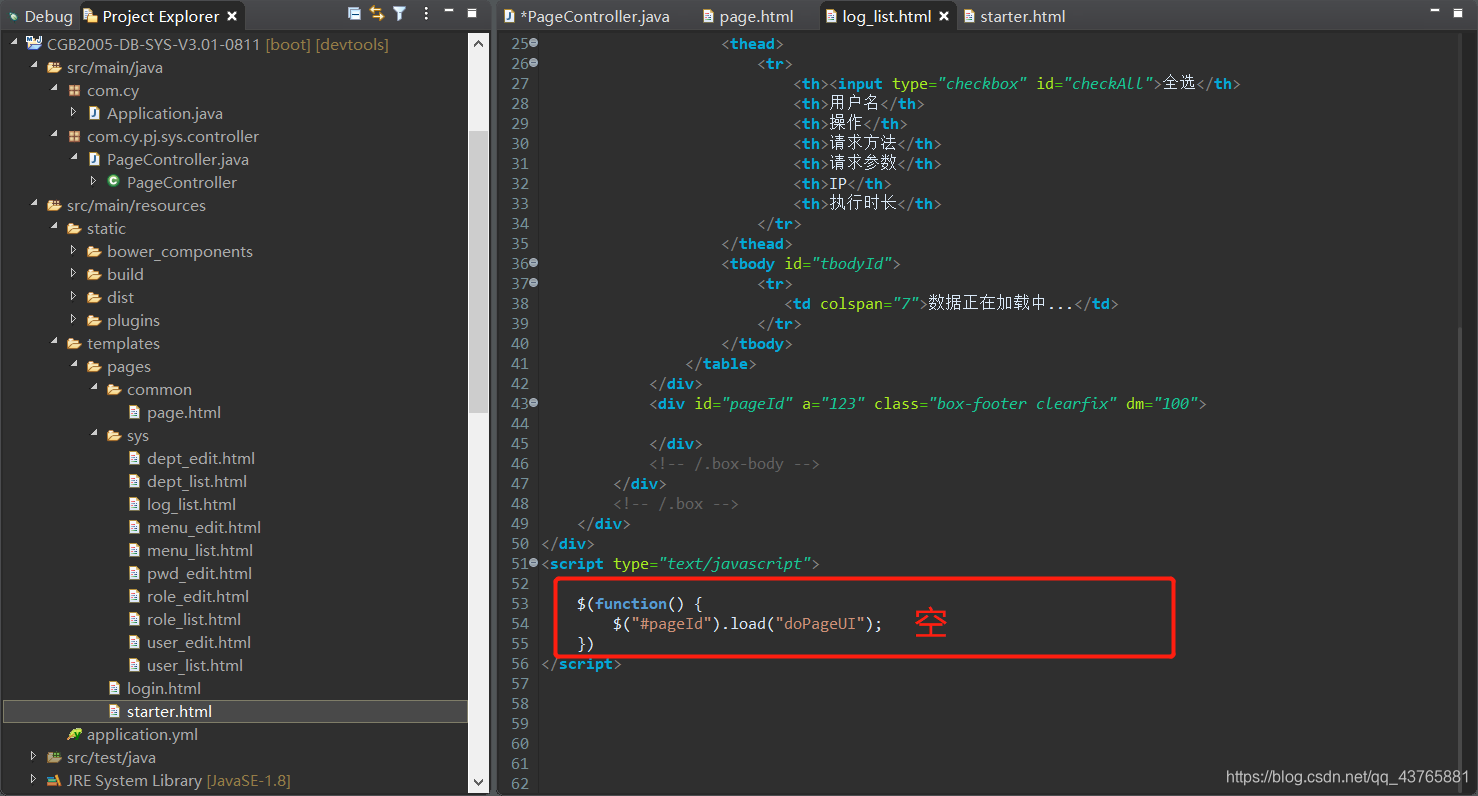The image size is (1478, 796).
Task: Select role_edit.html in the tree
Action: pos(198,596)
